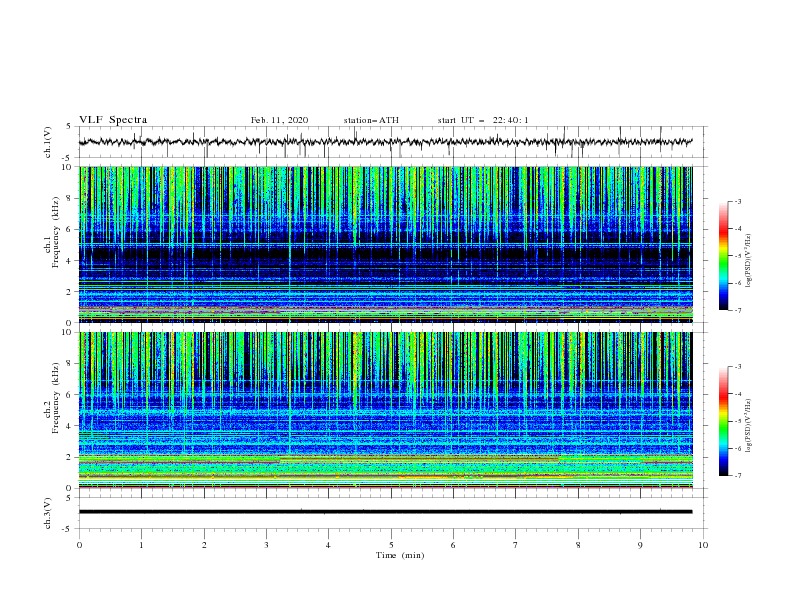Click the "9" tick on the time axis

pos(640,545)
